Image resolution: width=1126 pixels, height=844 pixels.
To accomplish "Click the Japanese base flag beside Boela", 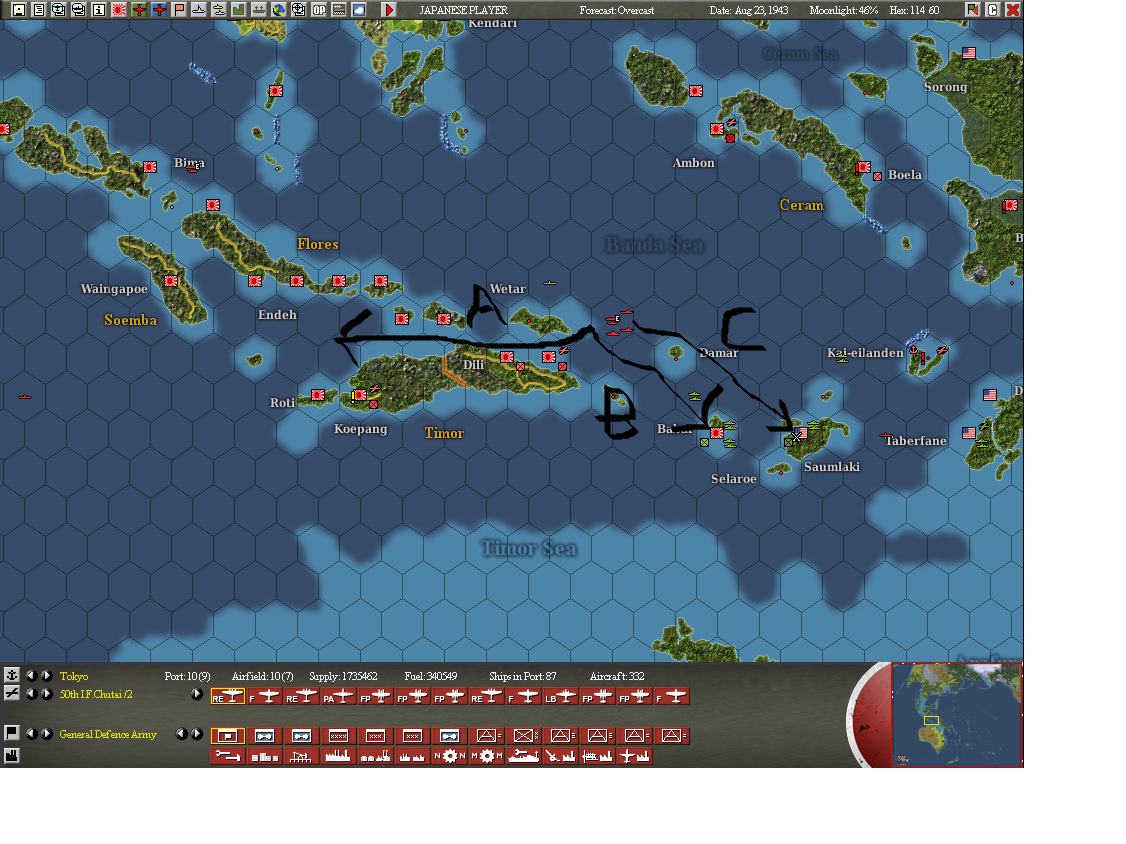I will tap(864, 167).
